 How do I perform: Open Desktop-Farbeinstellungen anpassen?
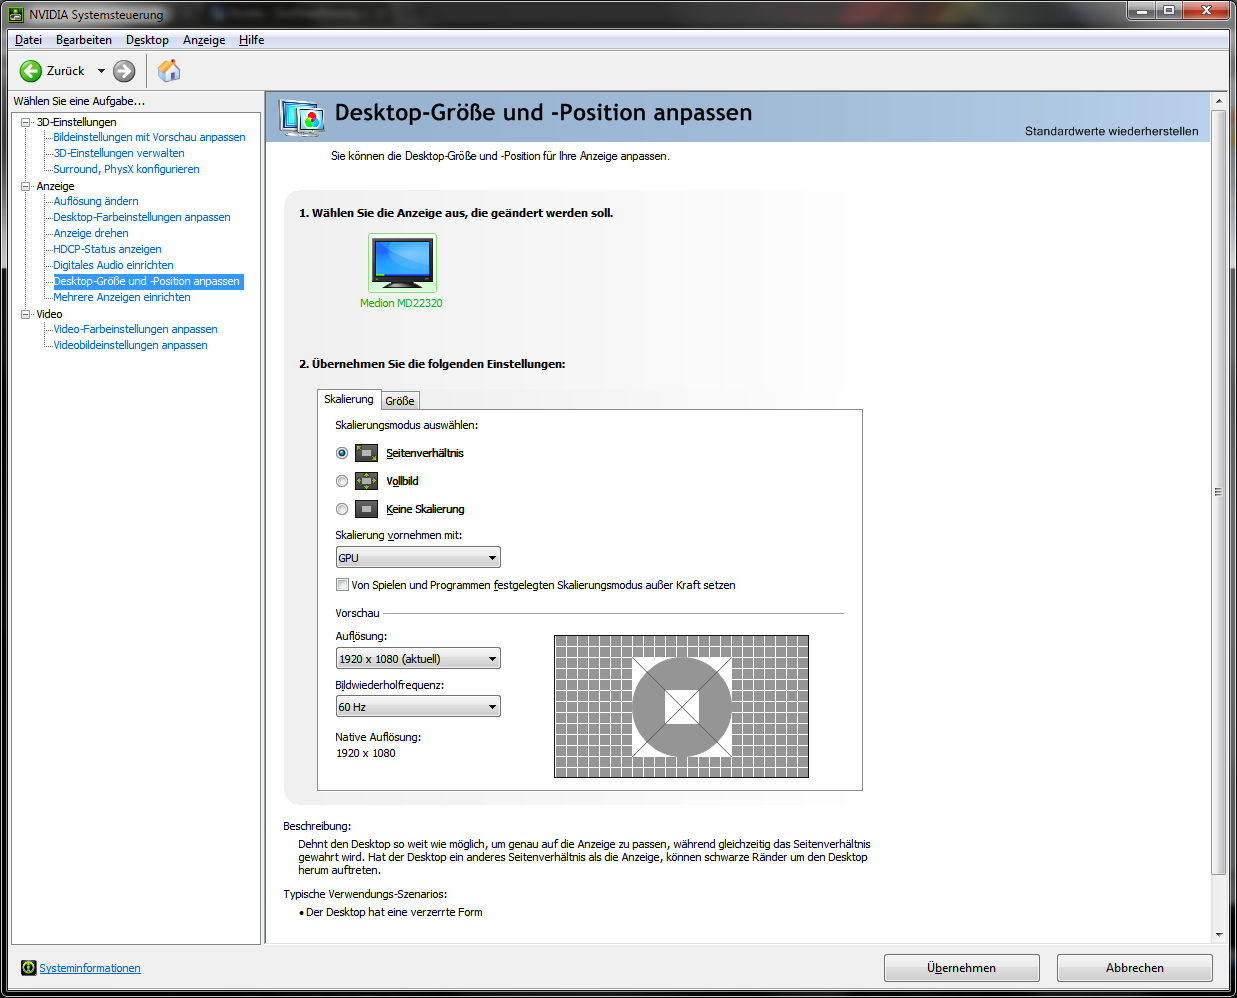pos(142,217)
